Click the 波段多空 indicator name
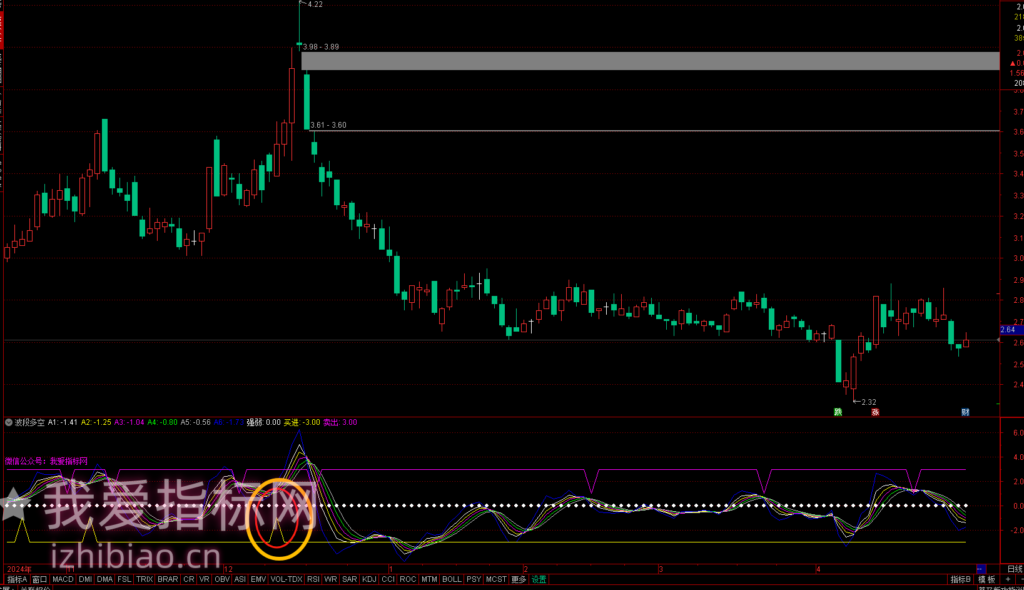Screen dimensions: 1024x590 point(29,422)
